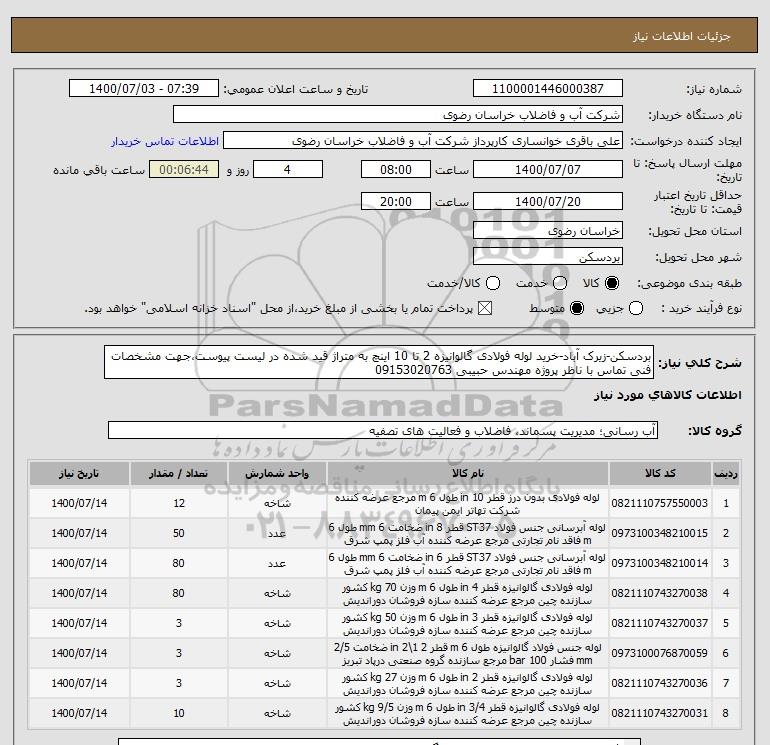Viewport: 770px width, 745px height.
Task: Select the کالا radio button
Action: pos(612,283)
